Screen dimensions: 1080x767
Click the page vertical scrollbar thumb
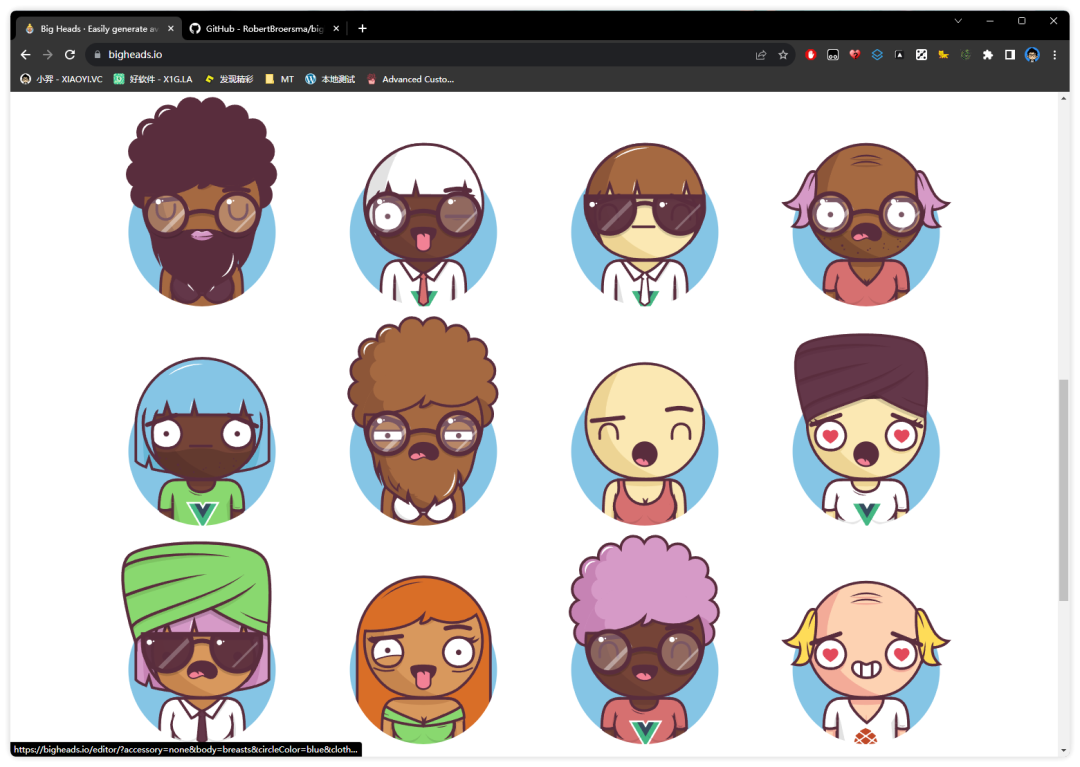(x=1063, y=490)
